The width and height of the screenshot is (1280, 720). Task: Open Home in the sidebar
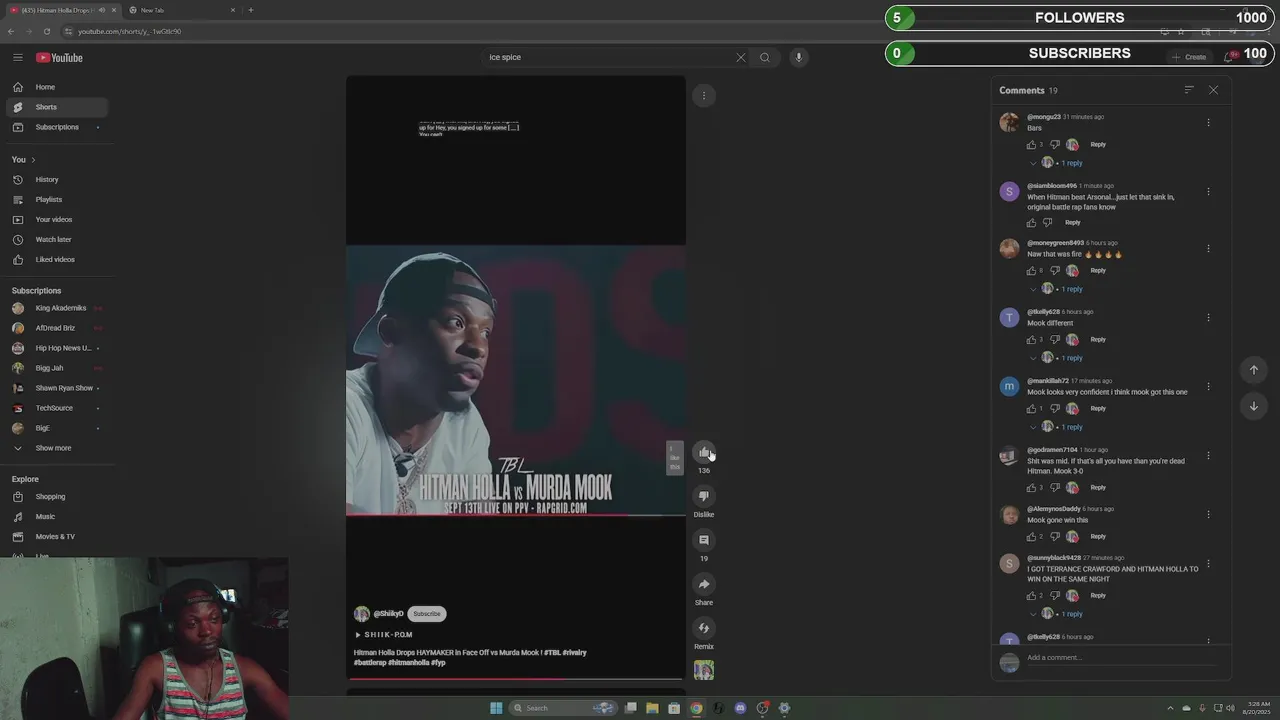(57, 87)
